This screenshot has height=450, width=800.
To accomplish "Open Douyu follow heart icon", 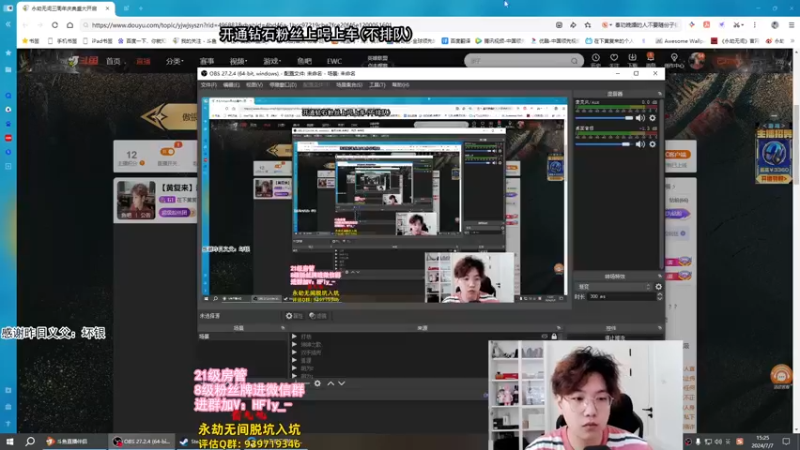I will click(x=614, y=58).
